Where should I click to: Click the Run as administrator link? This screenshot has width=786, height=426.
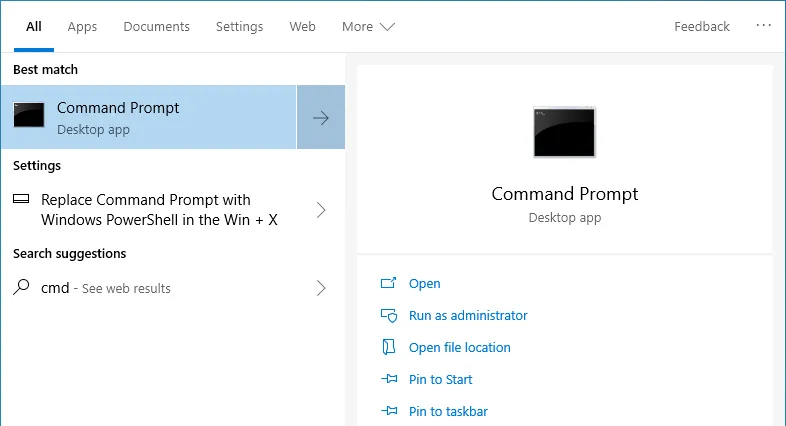coord(467,316)
